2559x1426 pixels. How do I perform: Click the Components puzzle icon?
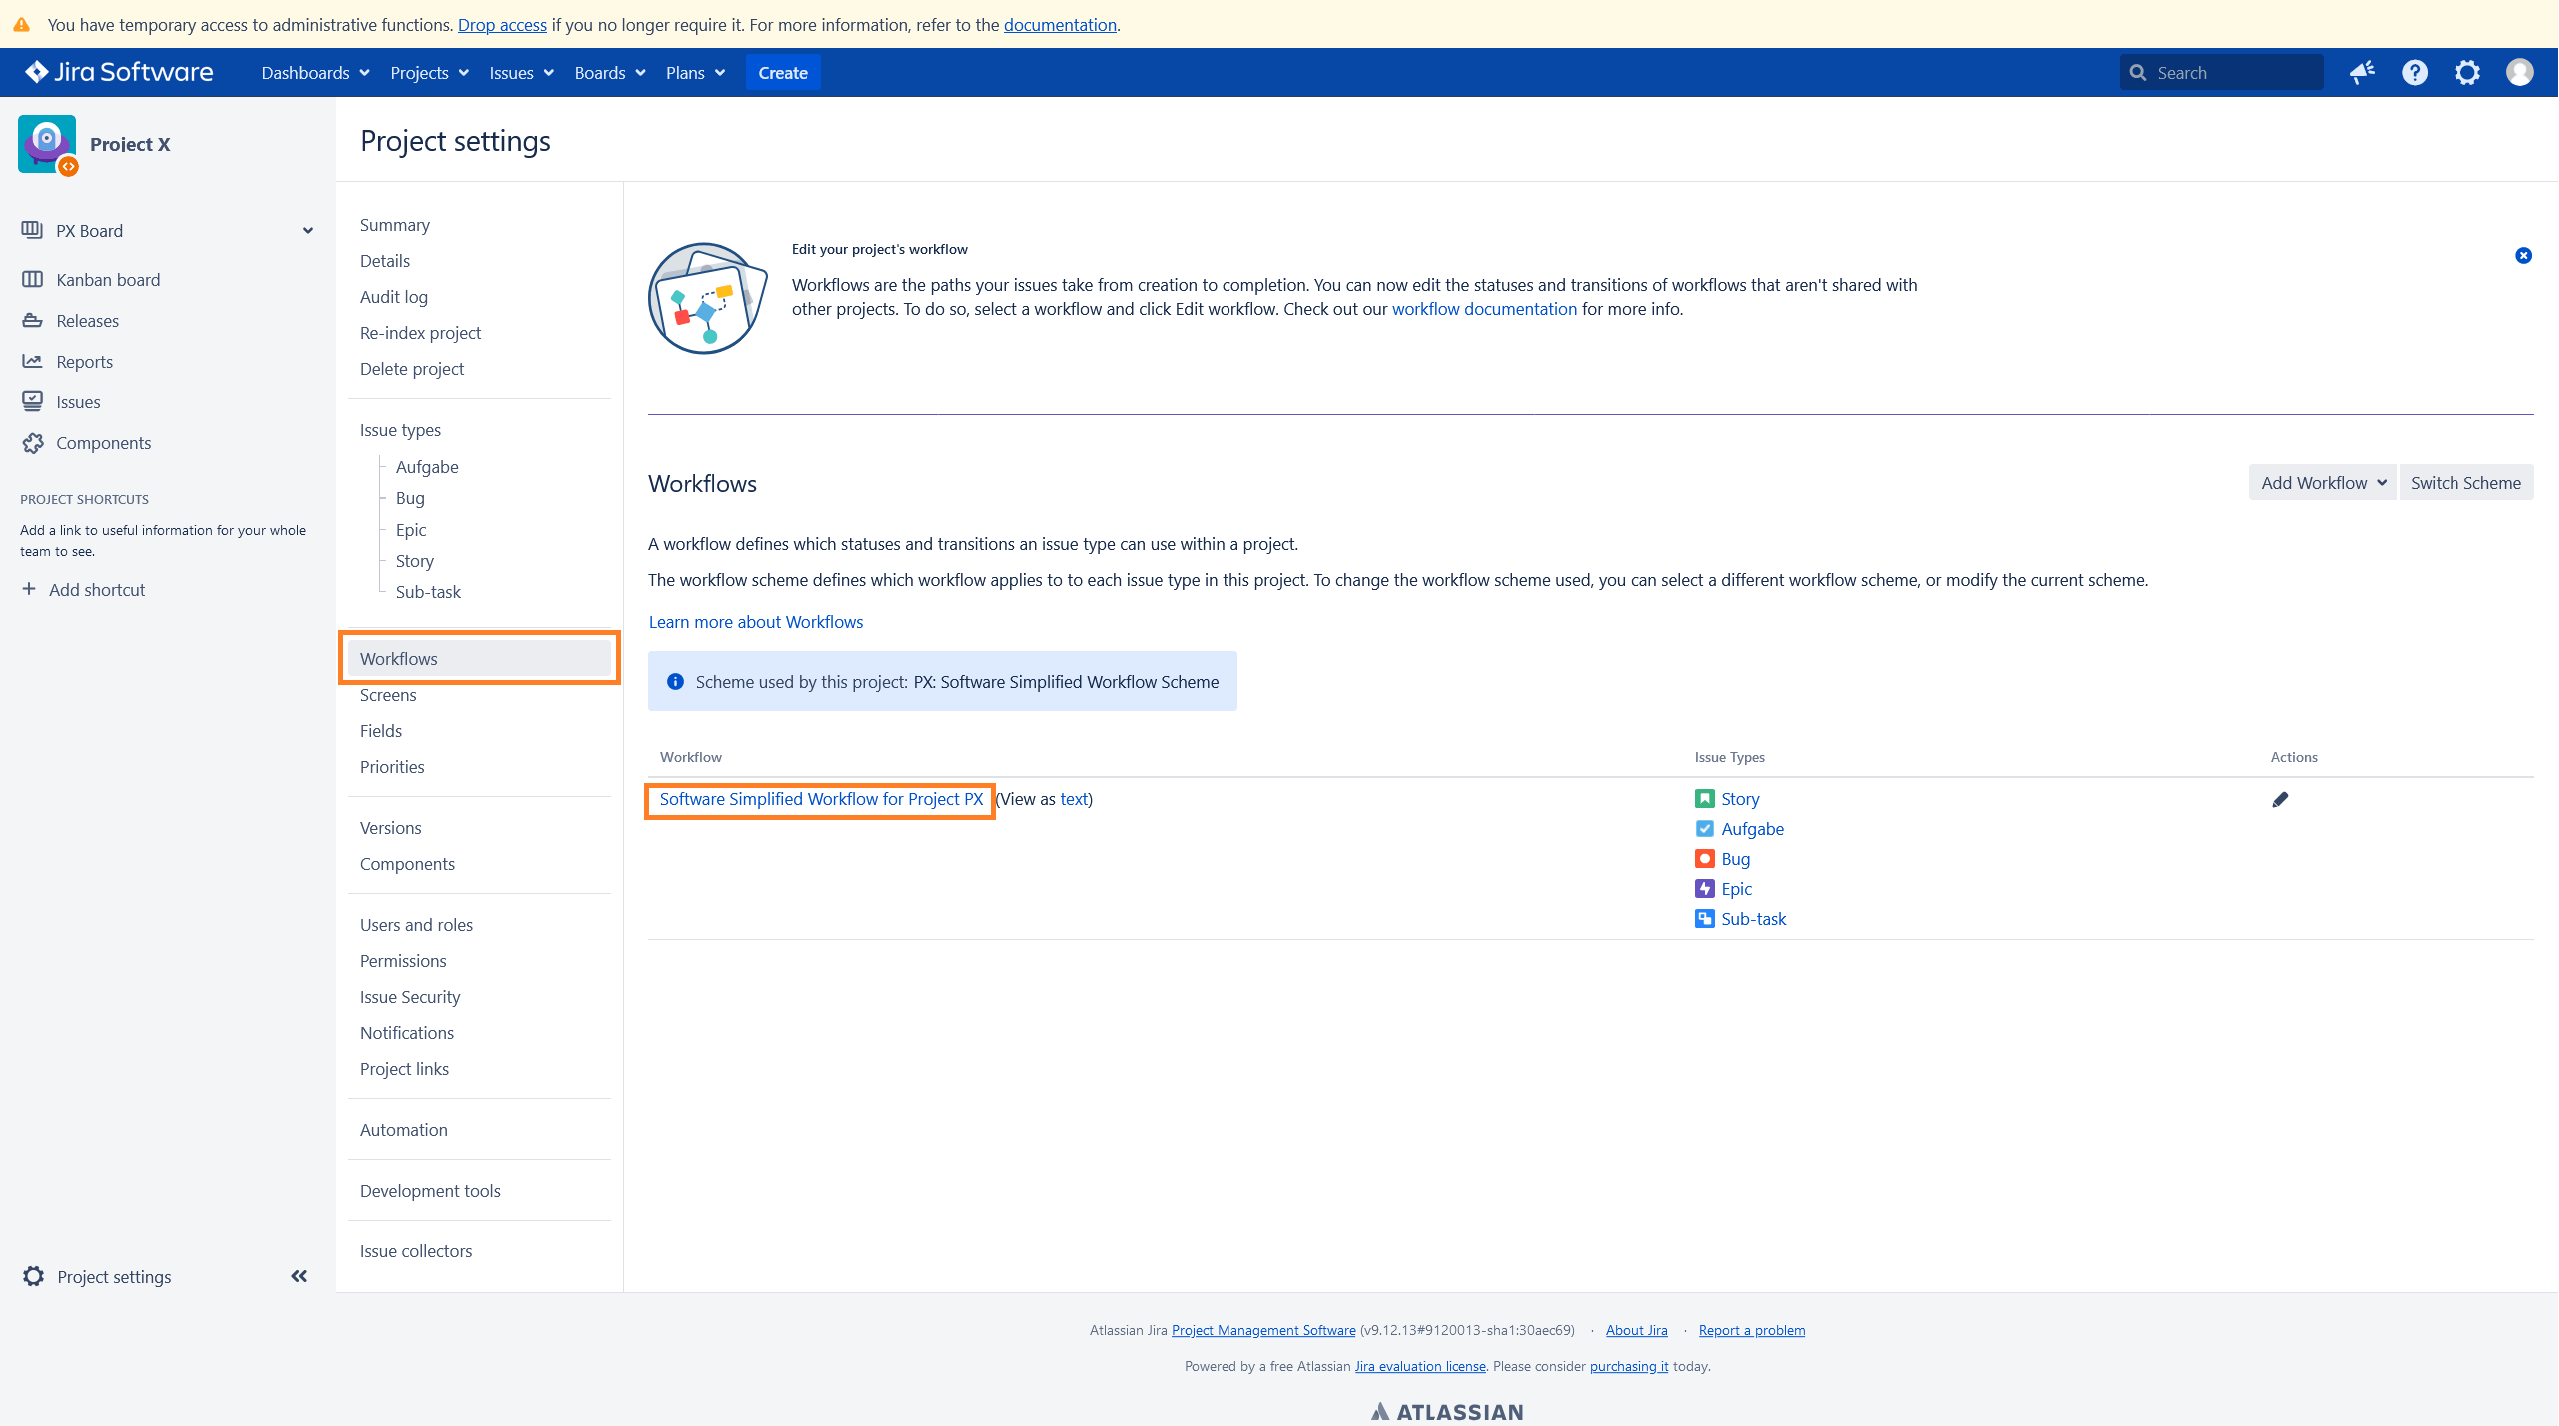point(32,442)
